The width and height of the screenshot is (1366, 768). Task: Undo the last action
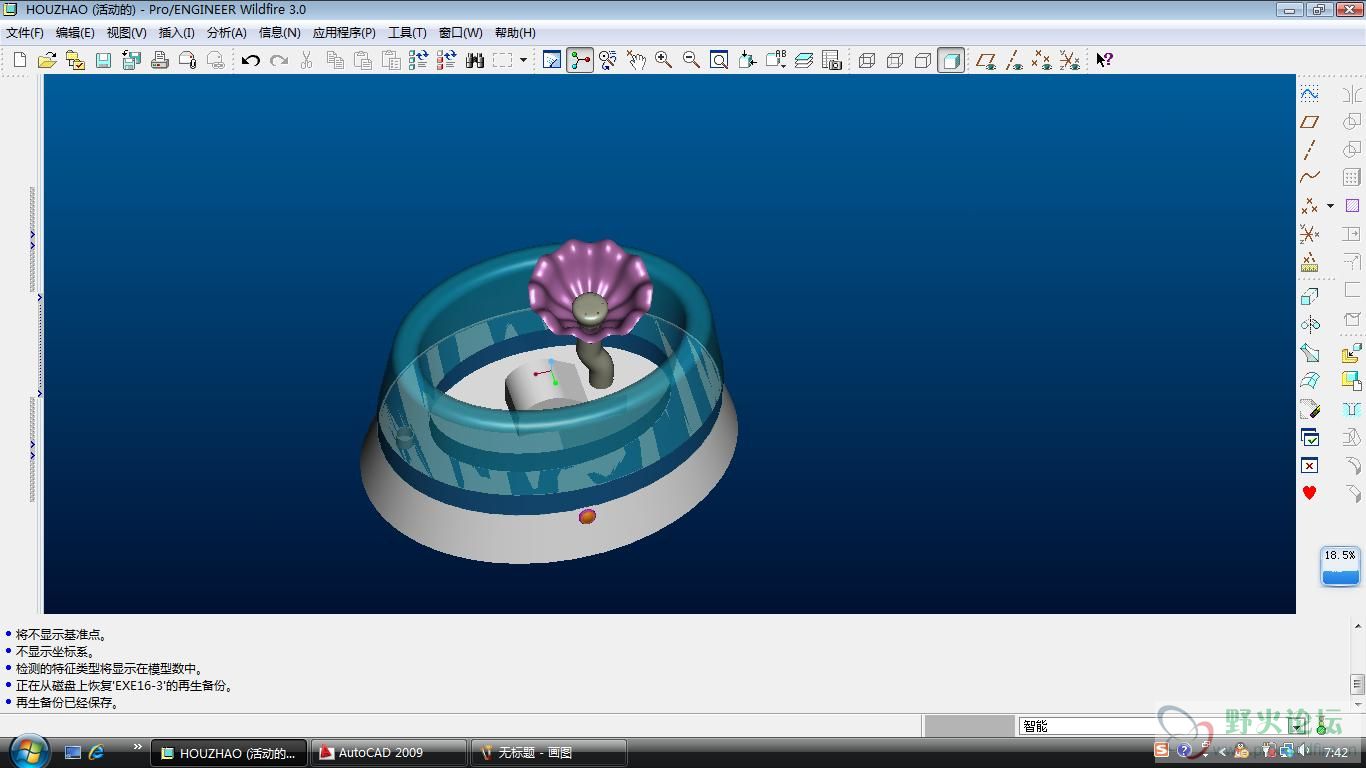click(250, 60)
